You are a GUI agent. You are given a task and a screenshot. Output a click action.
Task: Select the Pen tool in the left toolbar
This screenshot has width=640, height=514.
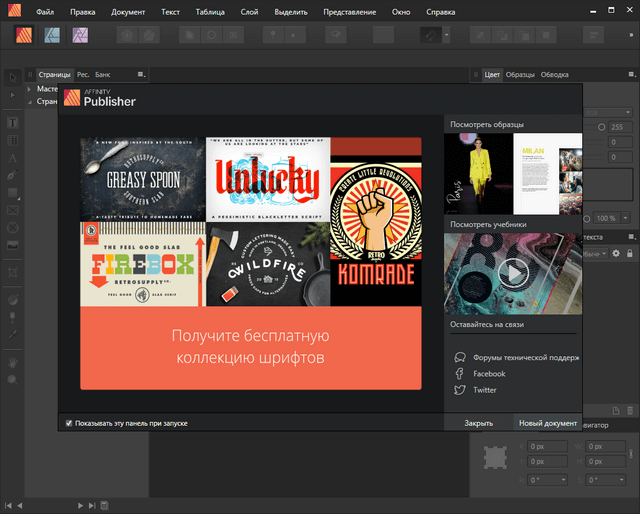[13, 175]
